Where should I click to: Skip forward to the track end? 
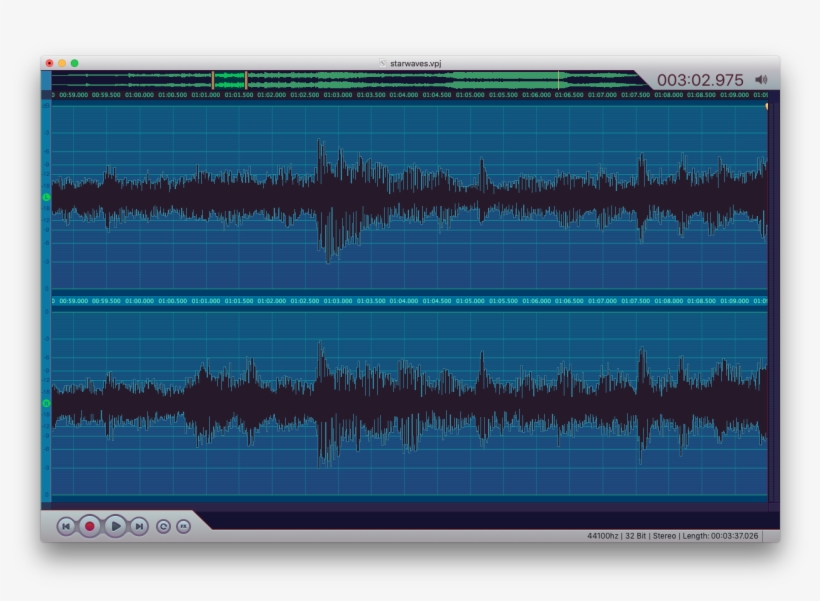pyautogui.click(x=139, y=526)
